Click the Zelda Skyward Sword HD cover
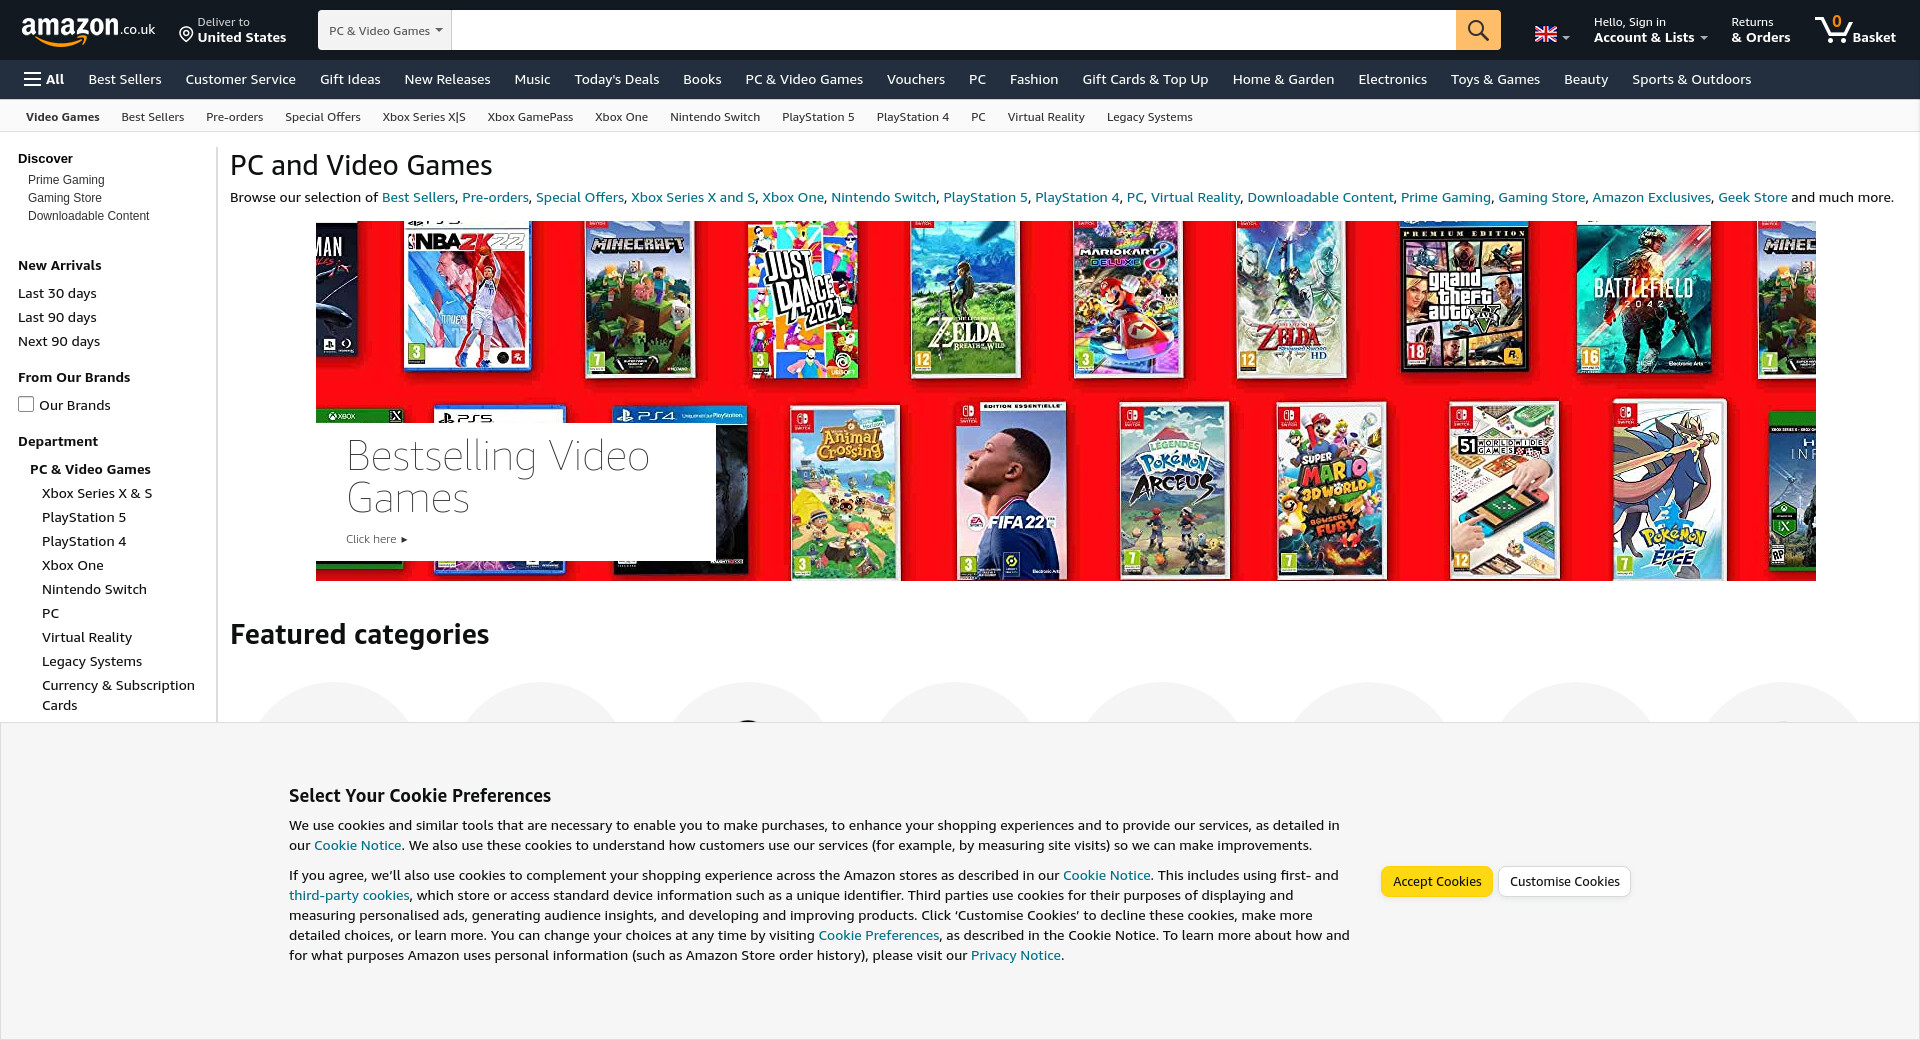The width and height of the screenshot is (1920, 1040). (1290, 299)
